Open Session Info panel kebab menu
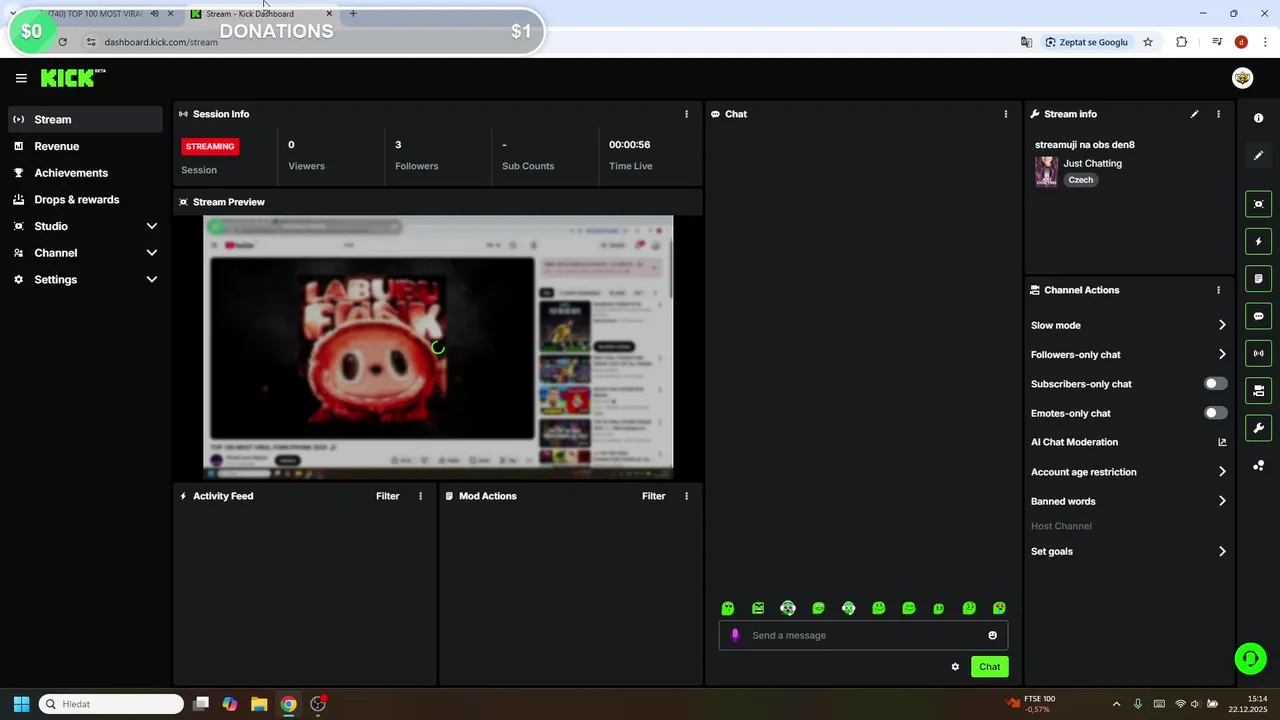Viewport: 1280px width, 720px height. 686,114
